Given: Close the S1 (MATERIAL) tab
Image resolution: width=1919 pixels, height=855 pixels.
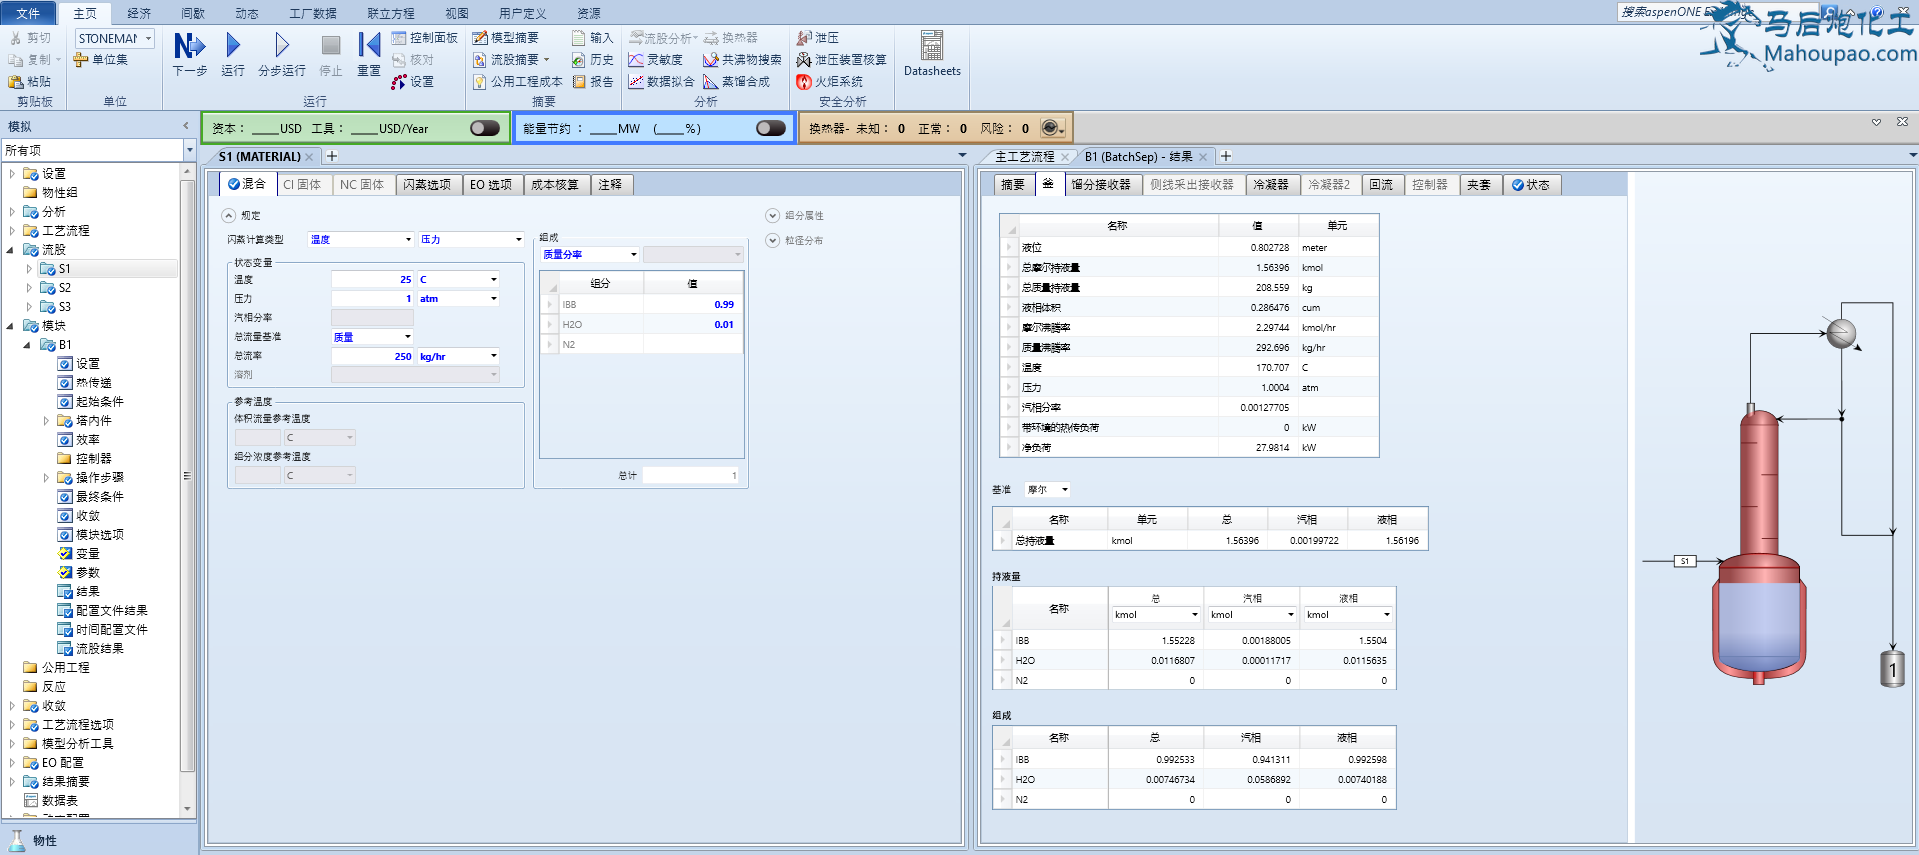Looking at the screenshot, I should click(310, 157).
